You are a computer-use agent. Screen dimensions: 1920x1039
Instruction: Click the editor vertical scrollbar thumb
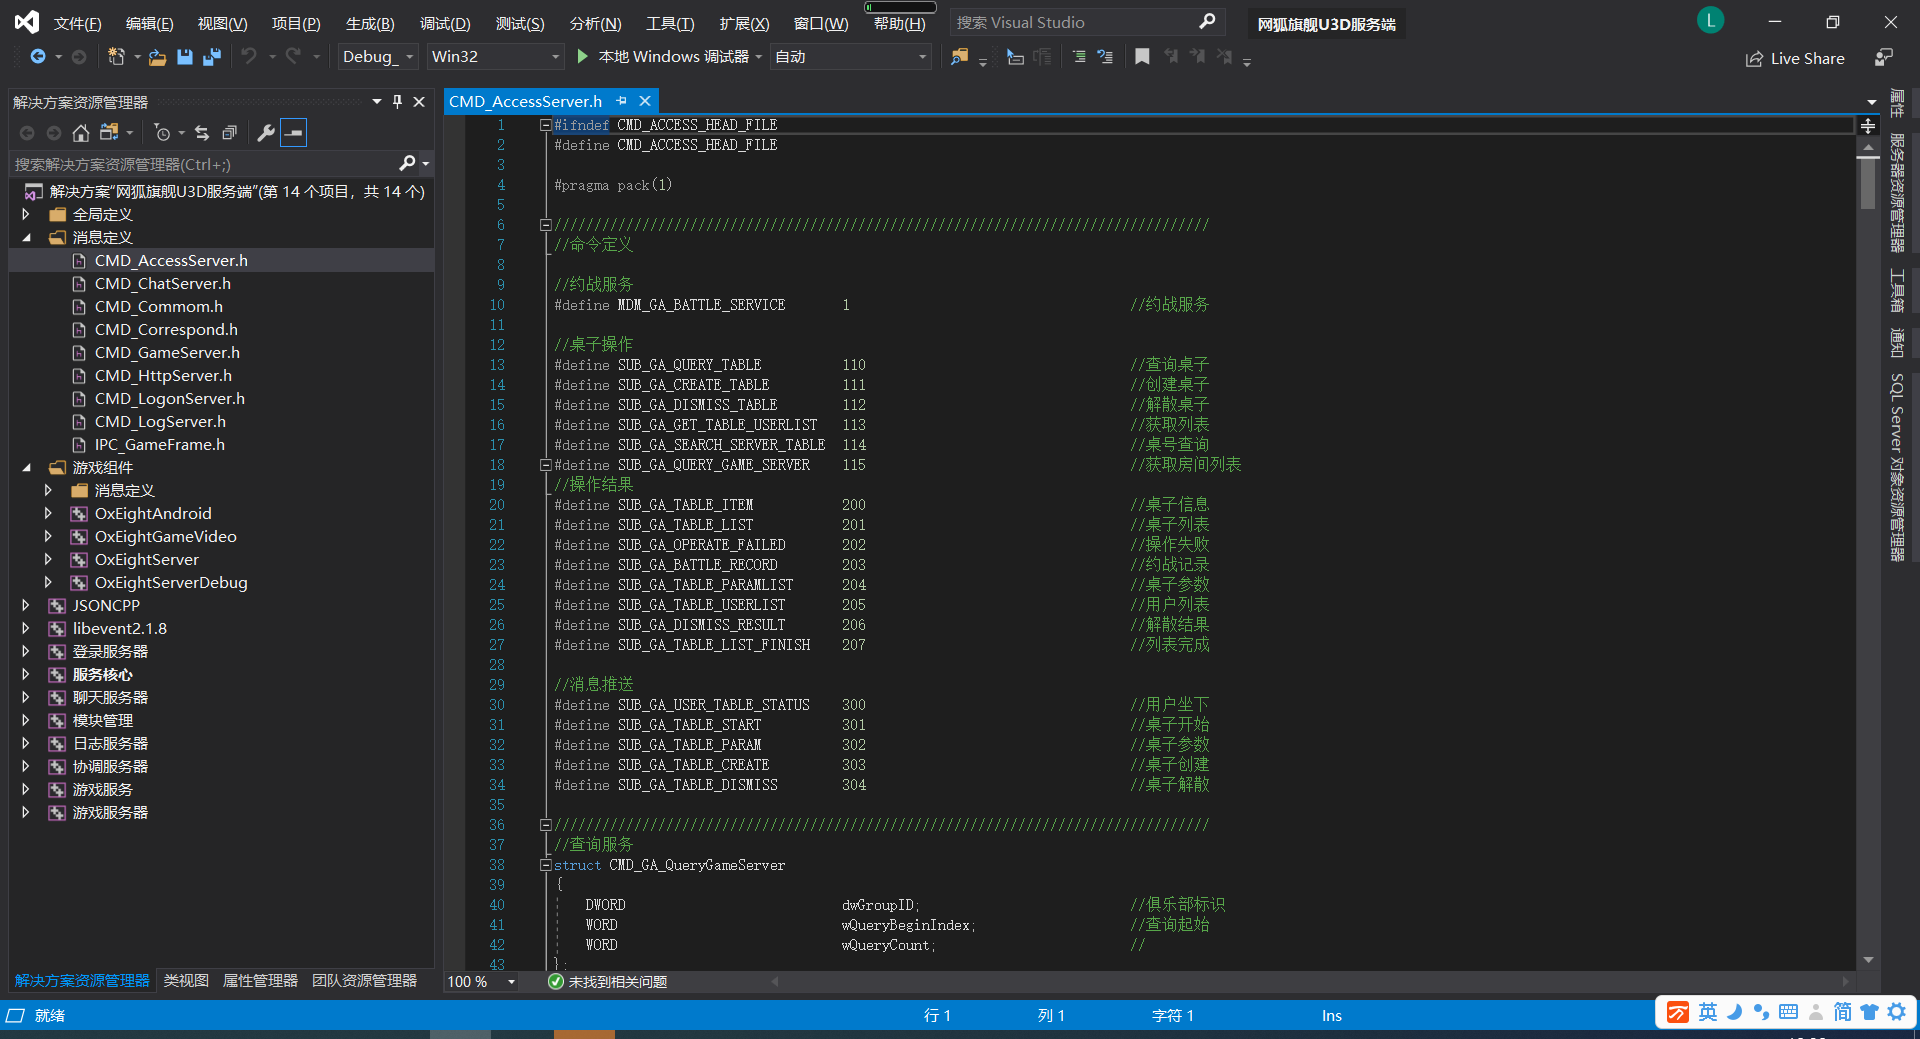point(1867,183)
